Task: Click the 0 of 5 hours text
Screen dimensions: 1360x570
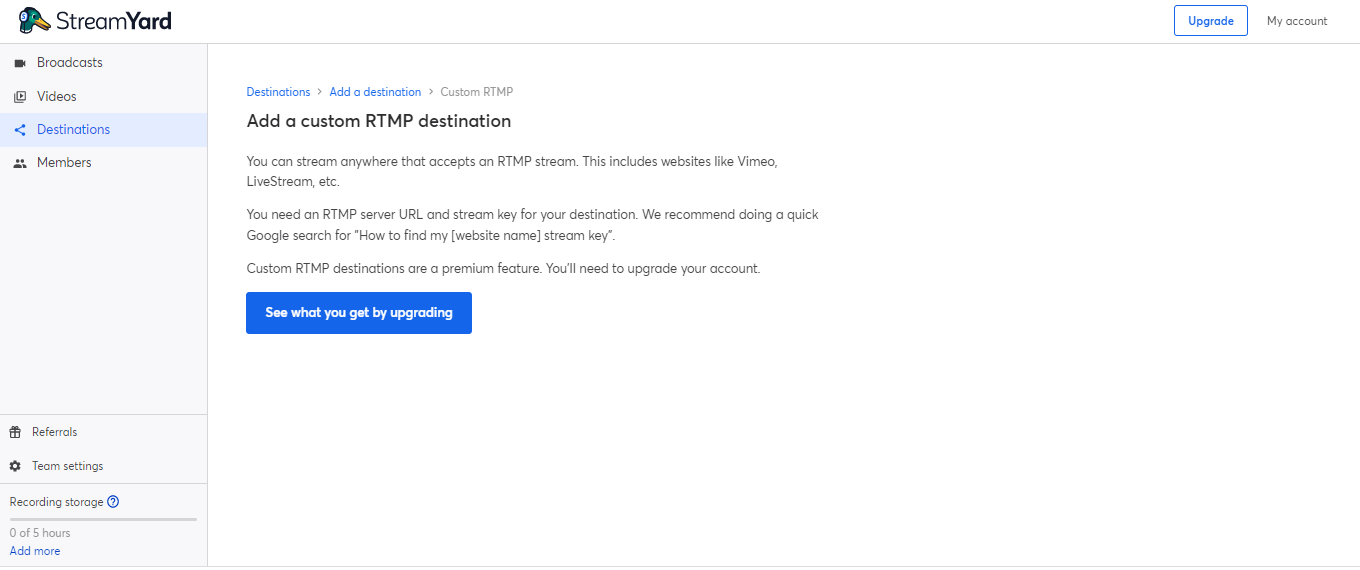Action: click(x=40, y=533)
